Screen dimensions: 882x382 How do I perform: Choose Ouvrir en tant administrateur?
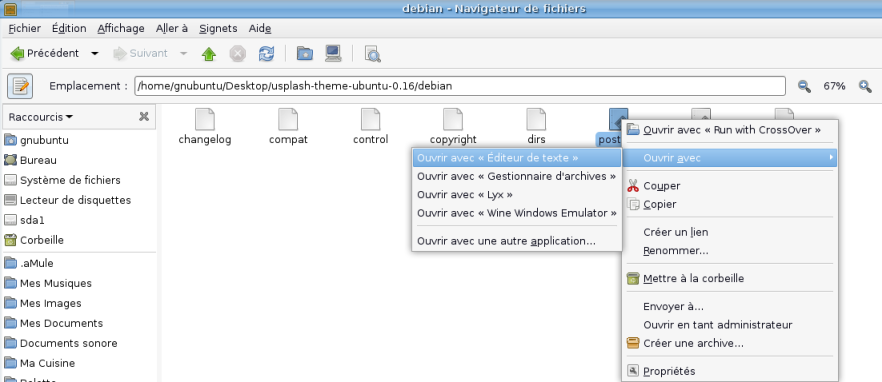tap(730, 325)
